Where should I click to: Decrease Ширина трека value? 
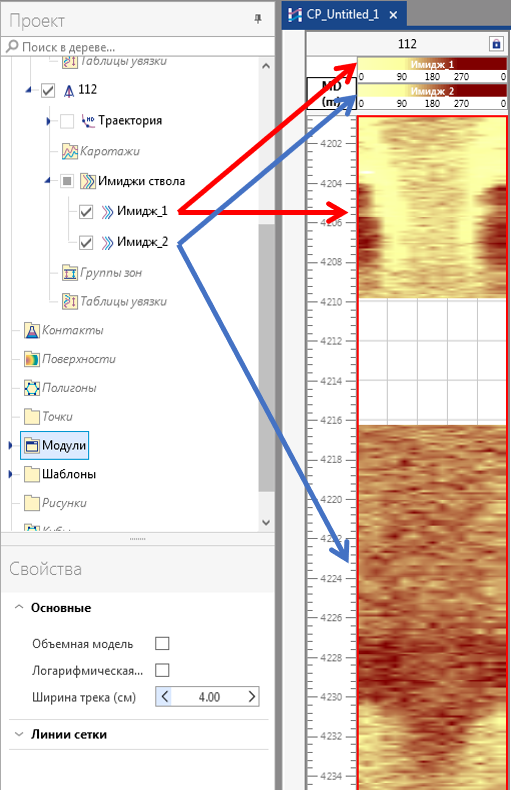click(x=164, y=697)
